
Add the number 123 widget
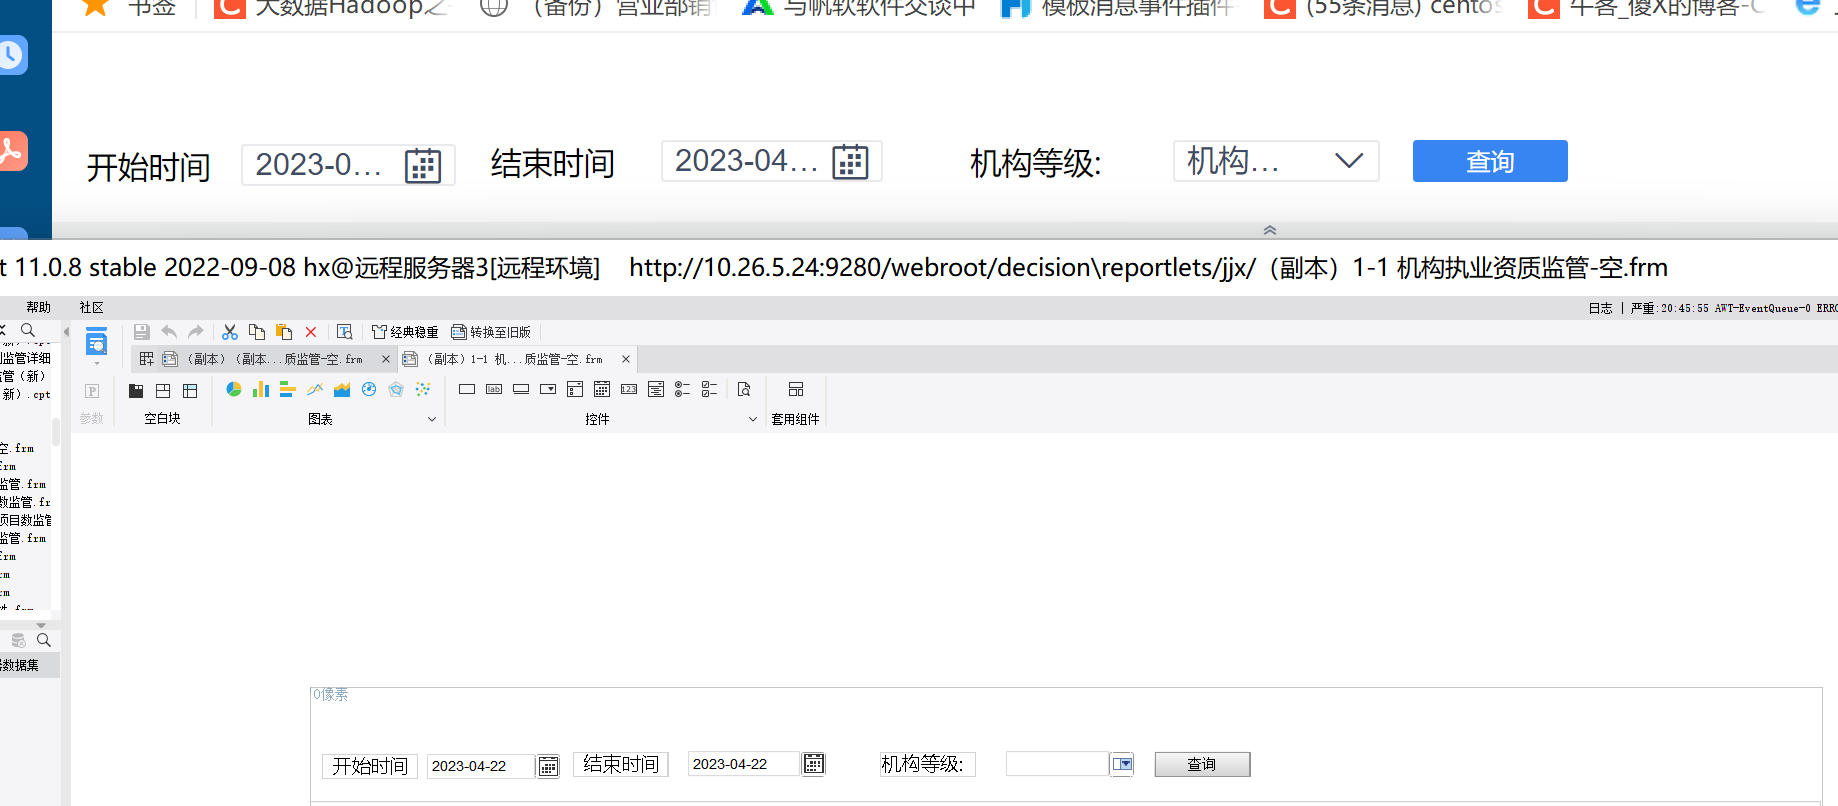(x=629, y=389)
